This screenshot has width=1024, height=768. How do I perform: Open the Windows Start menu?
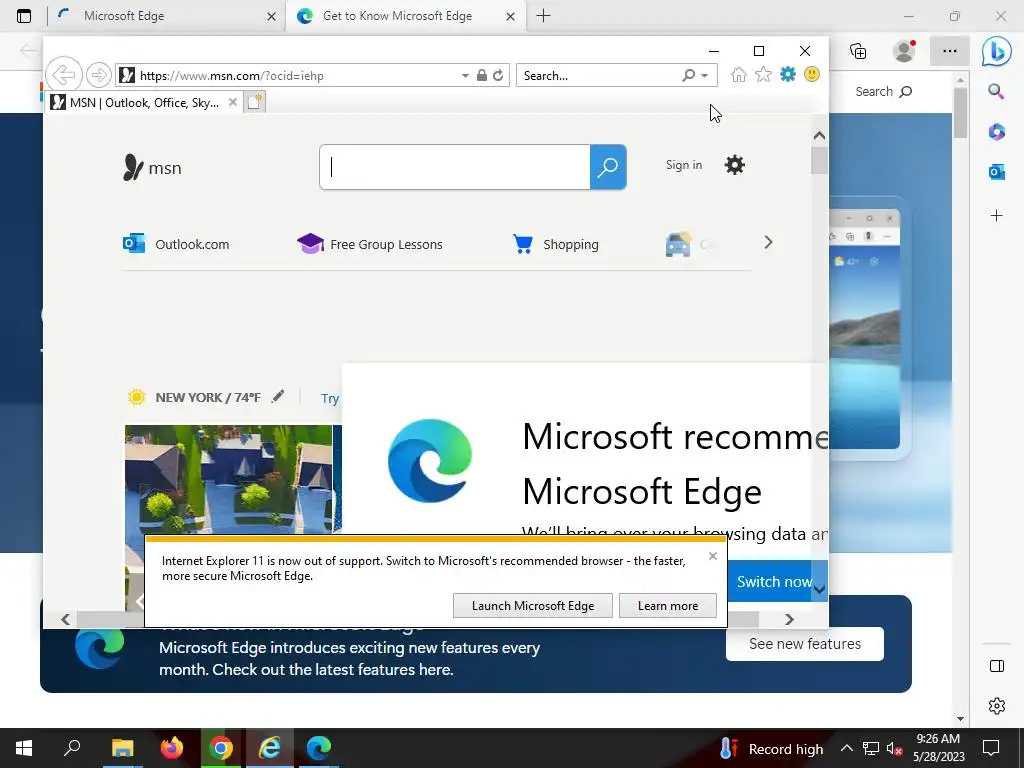pos(24,748)
